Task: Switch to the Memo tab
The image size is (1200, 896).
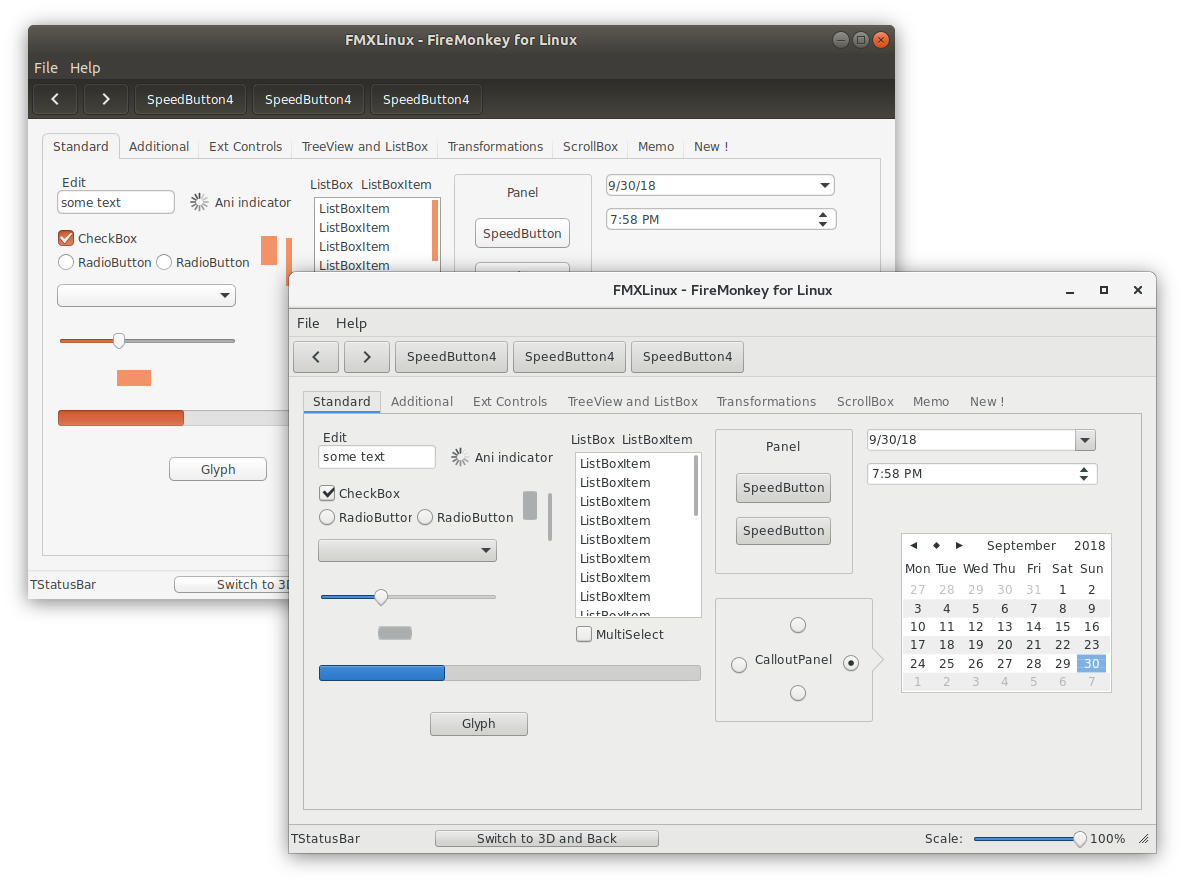Action: (x=931, y=401)
